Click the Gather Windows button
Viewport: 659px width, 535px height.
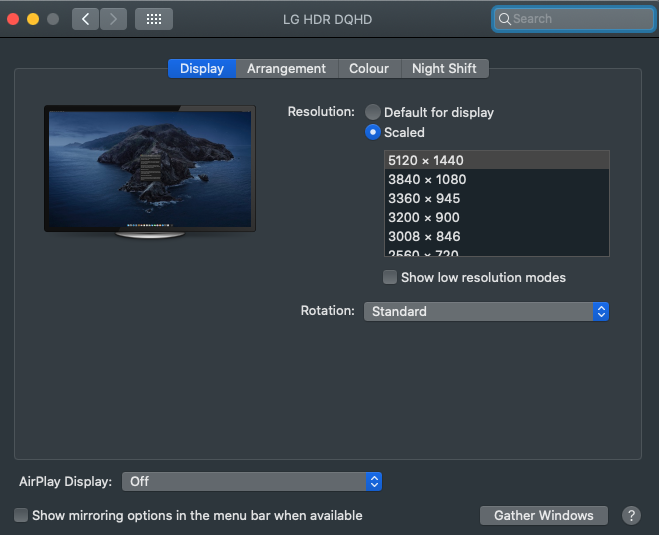pyautogui.click(x=544, y=515)
